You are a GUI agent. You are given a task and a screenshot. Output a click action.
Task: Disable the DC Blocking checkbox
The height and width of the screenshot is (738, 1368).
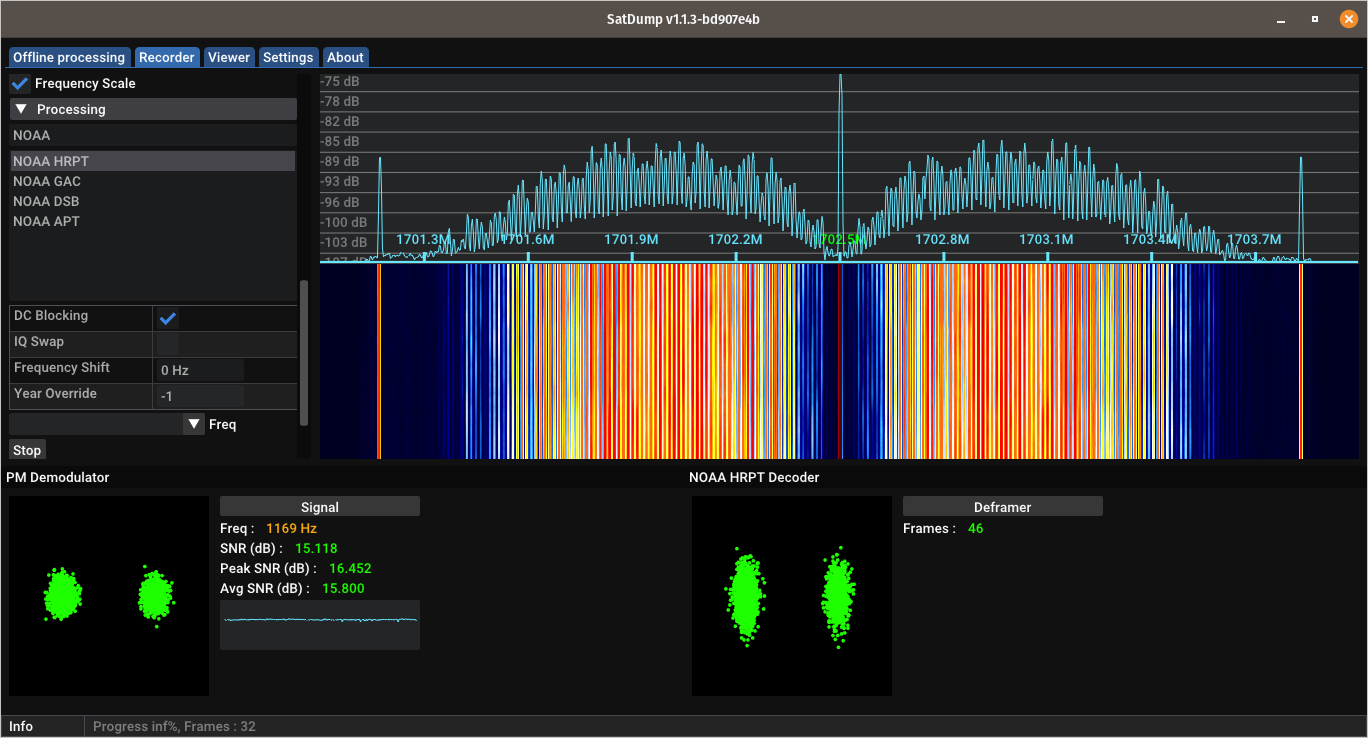[168, 318]
